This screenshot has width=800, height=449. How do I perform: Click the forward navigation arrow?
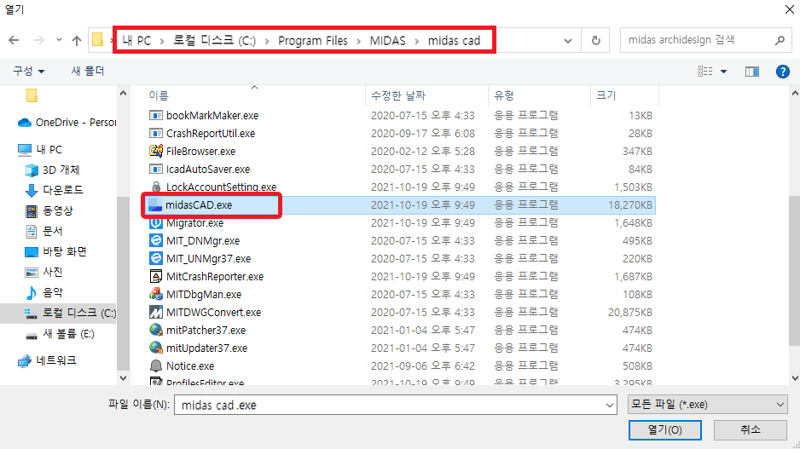39,40
